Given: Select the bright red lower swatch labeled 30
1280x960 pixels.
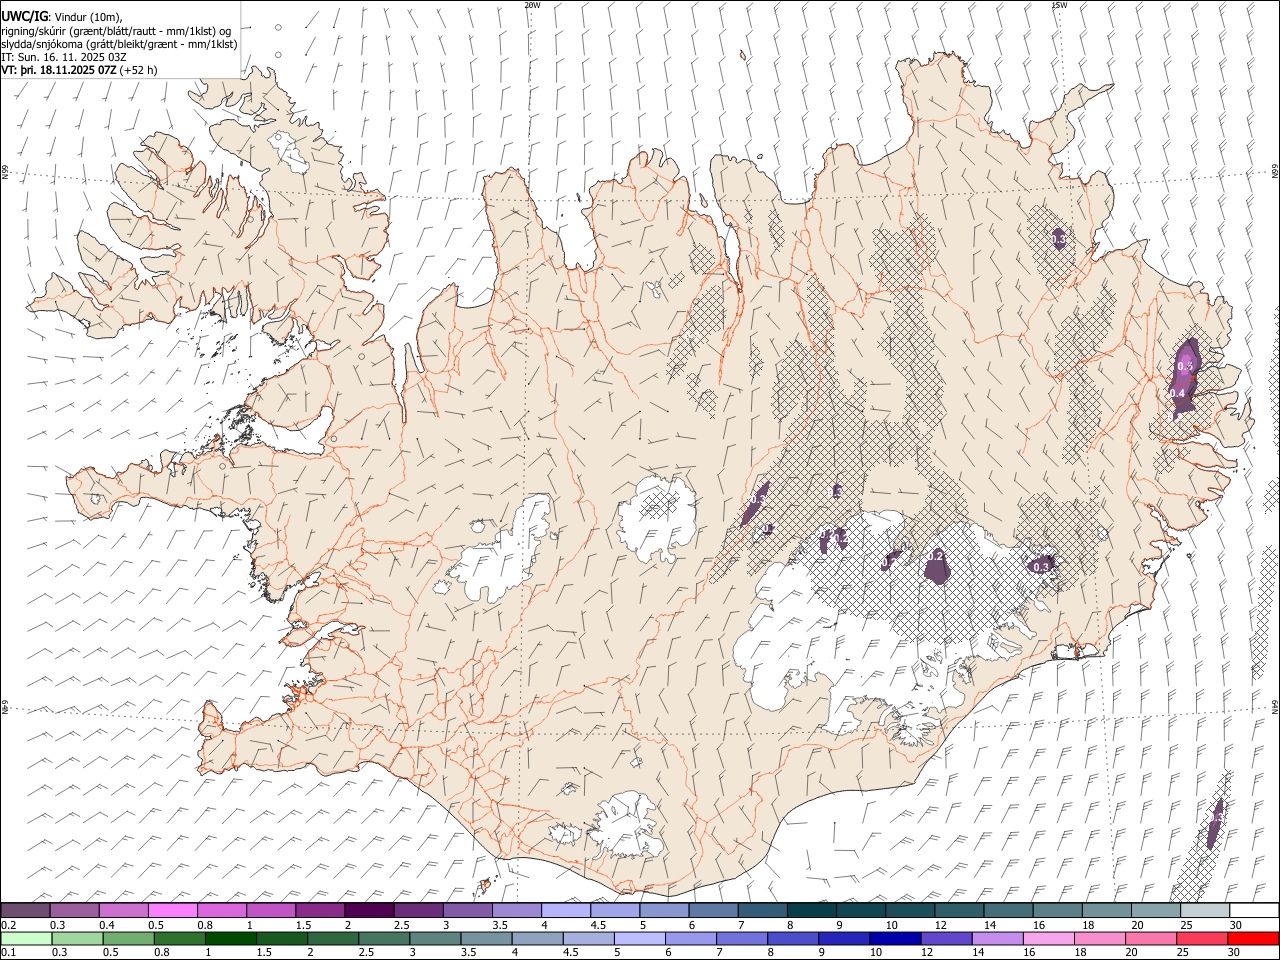Looking at the screenshot, I should pos(1254,938).
